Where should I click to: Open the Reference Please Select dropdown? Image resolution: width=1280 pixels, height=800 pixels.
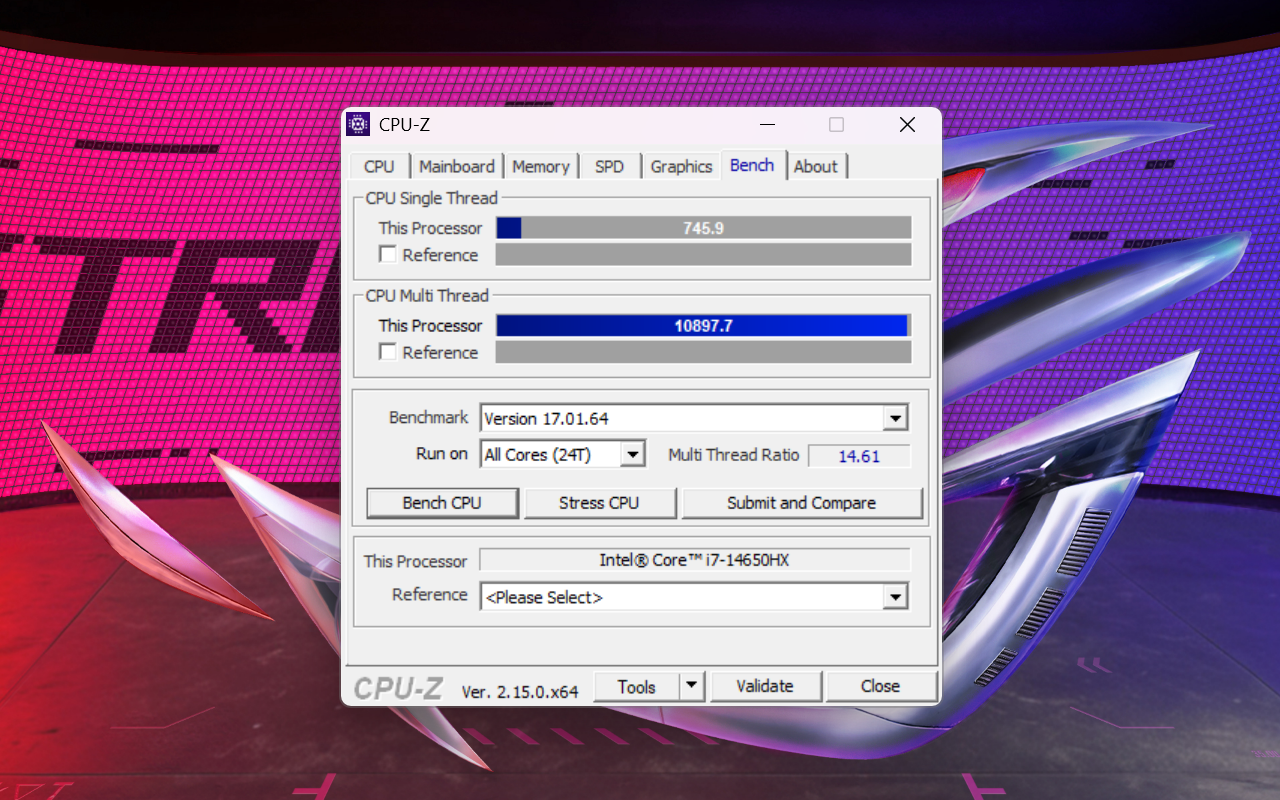click(694, 597)
